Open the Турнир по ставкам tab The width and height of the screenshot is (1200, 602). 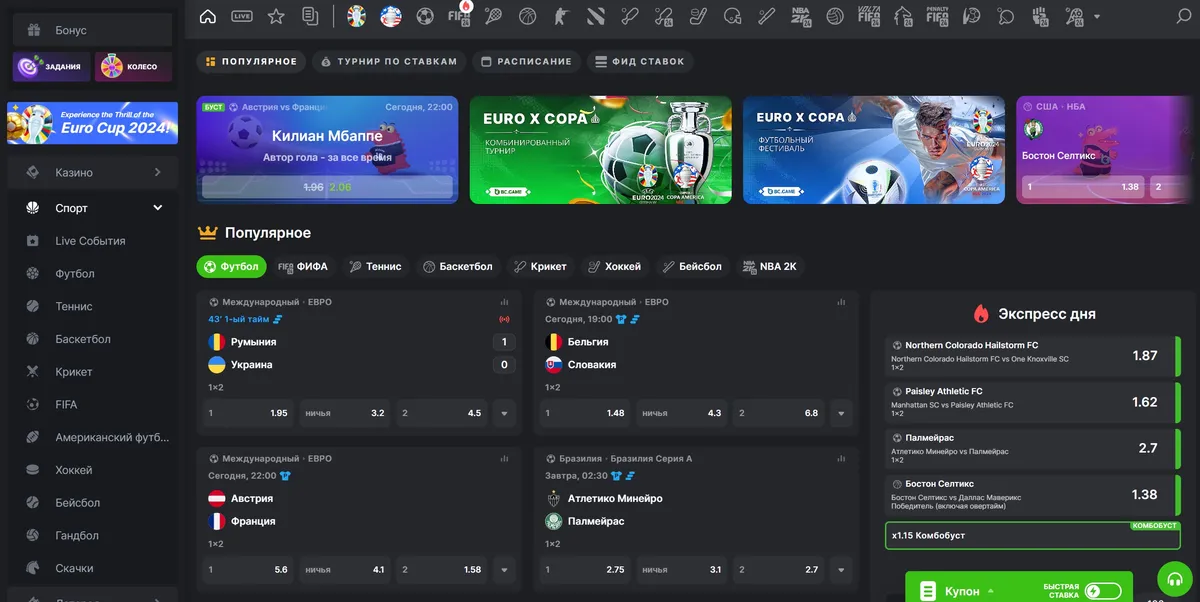click(388, 61)
